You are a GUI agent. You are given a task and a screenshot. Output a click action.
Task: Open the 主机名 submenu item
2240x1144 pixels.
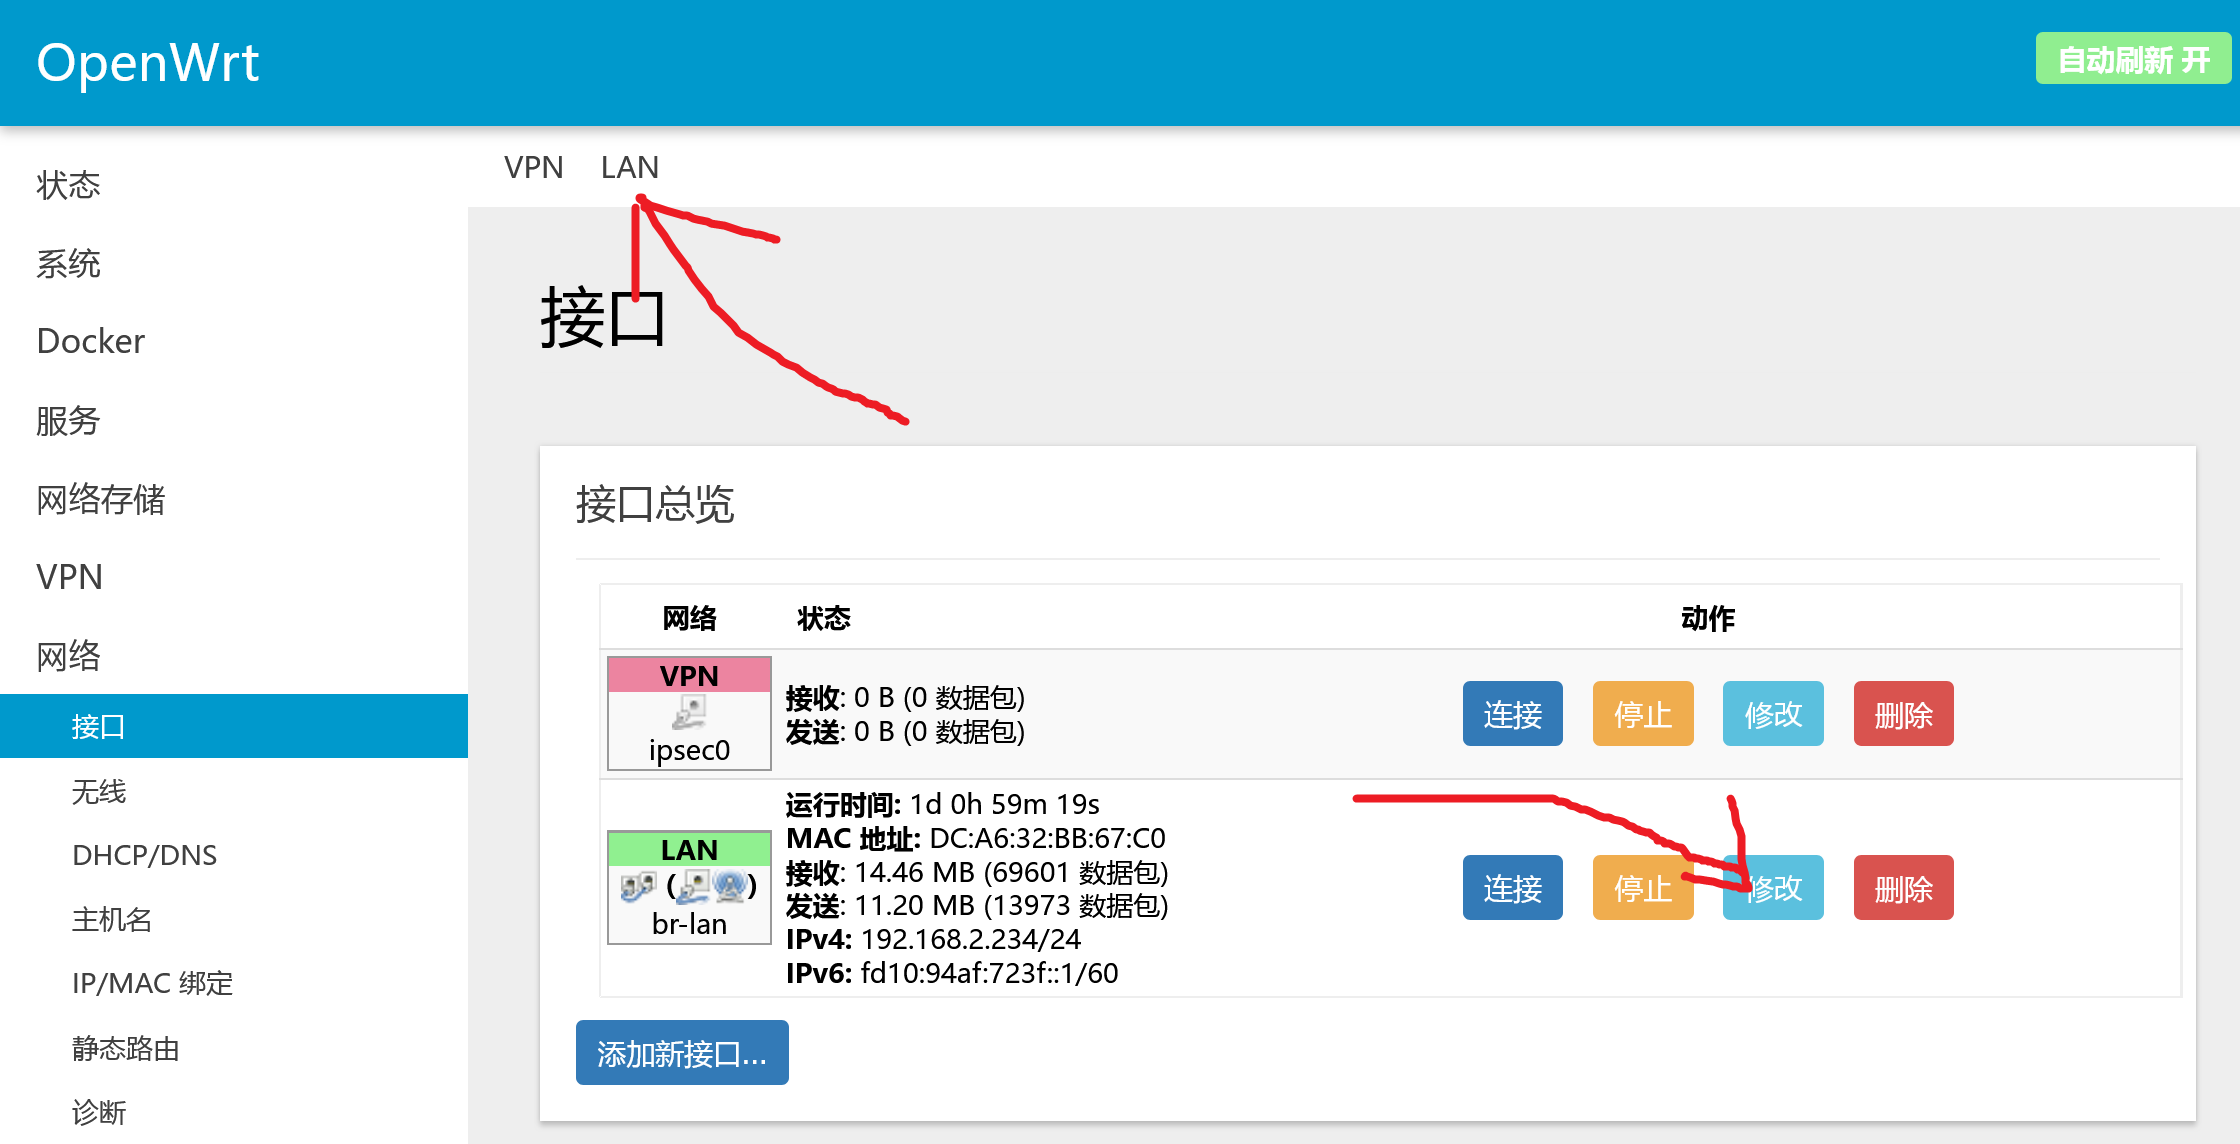pyautogui.click(x=112, y=919)
